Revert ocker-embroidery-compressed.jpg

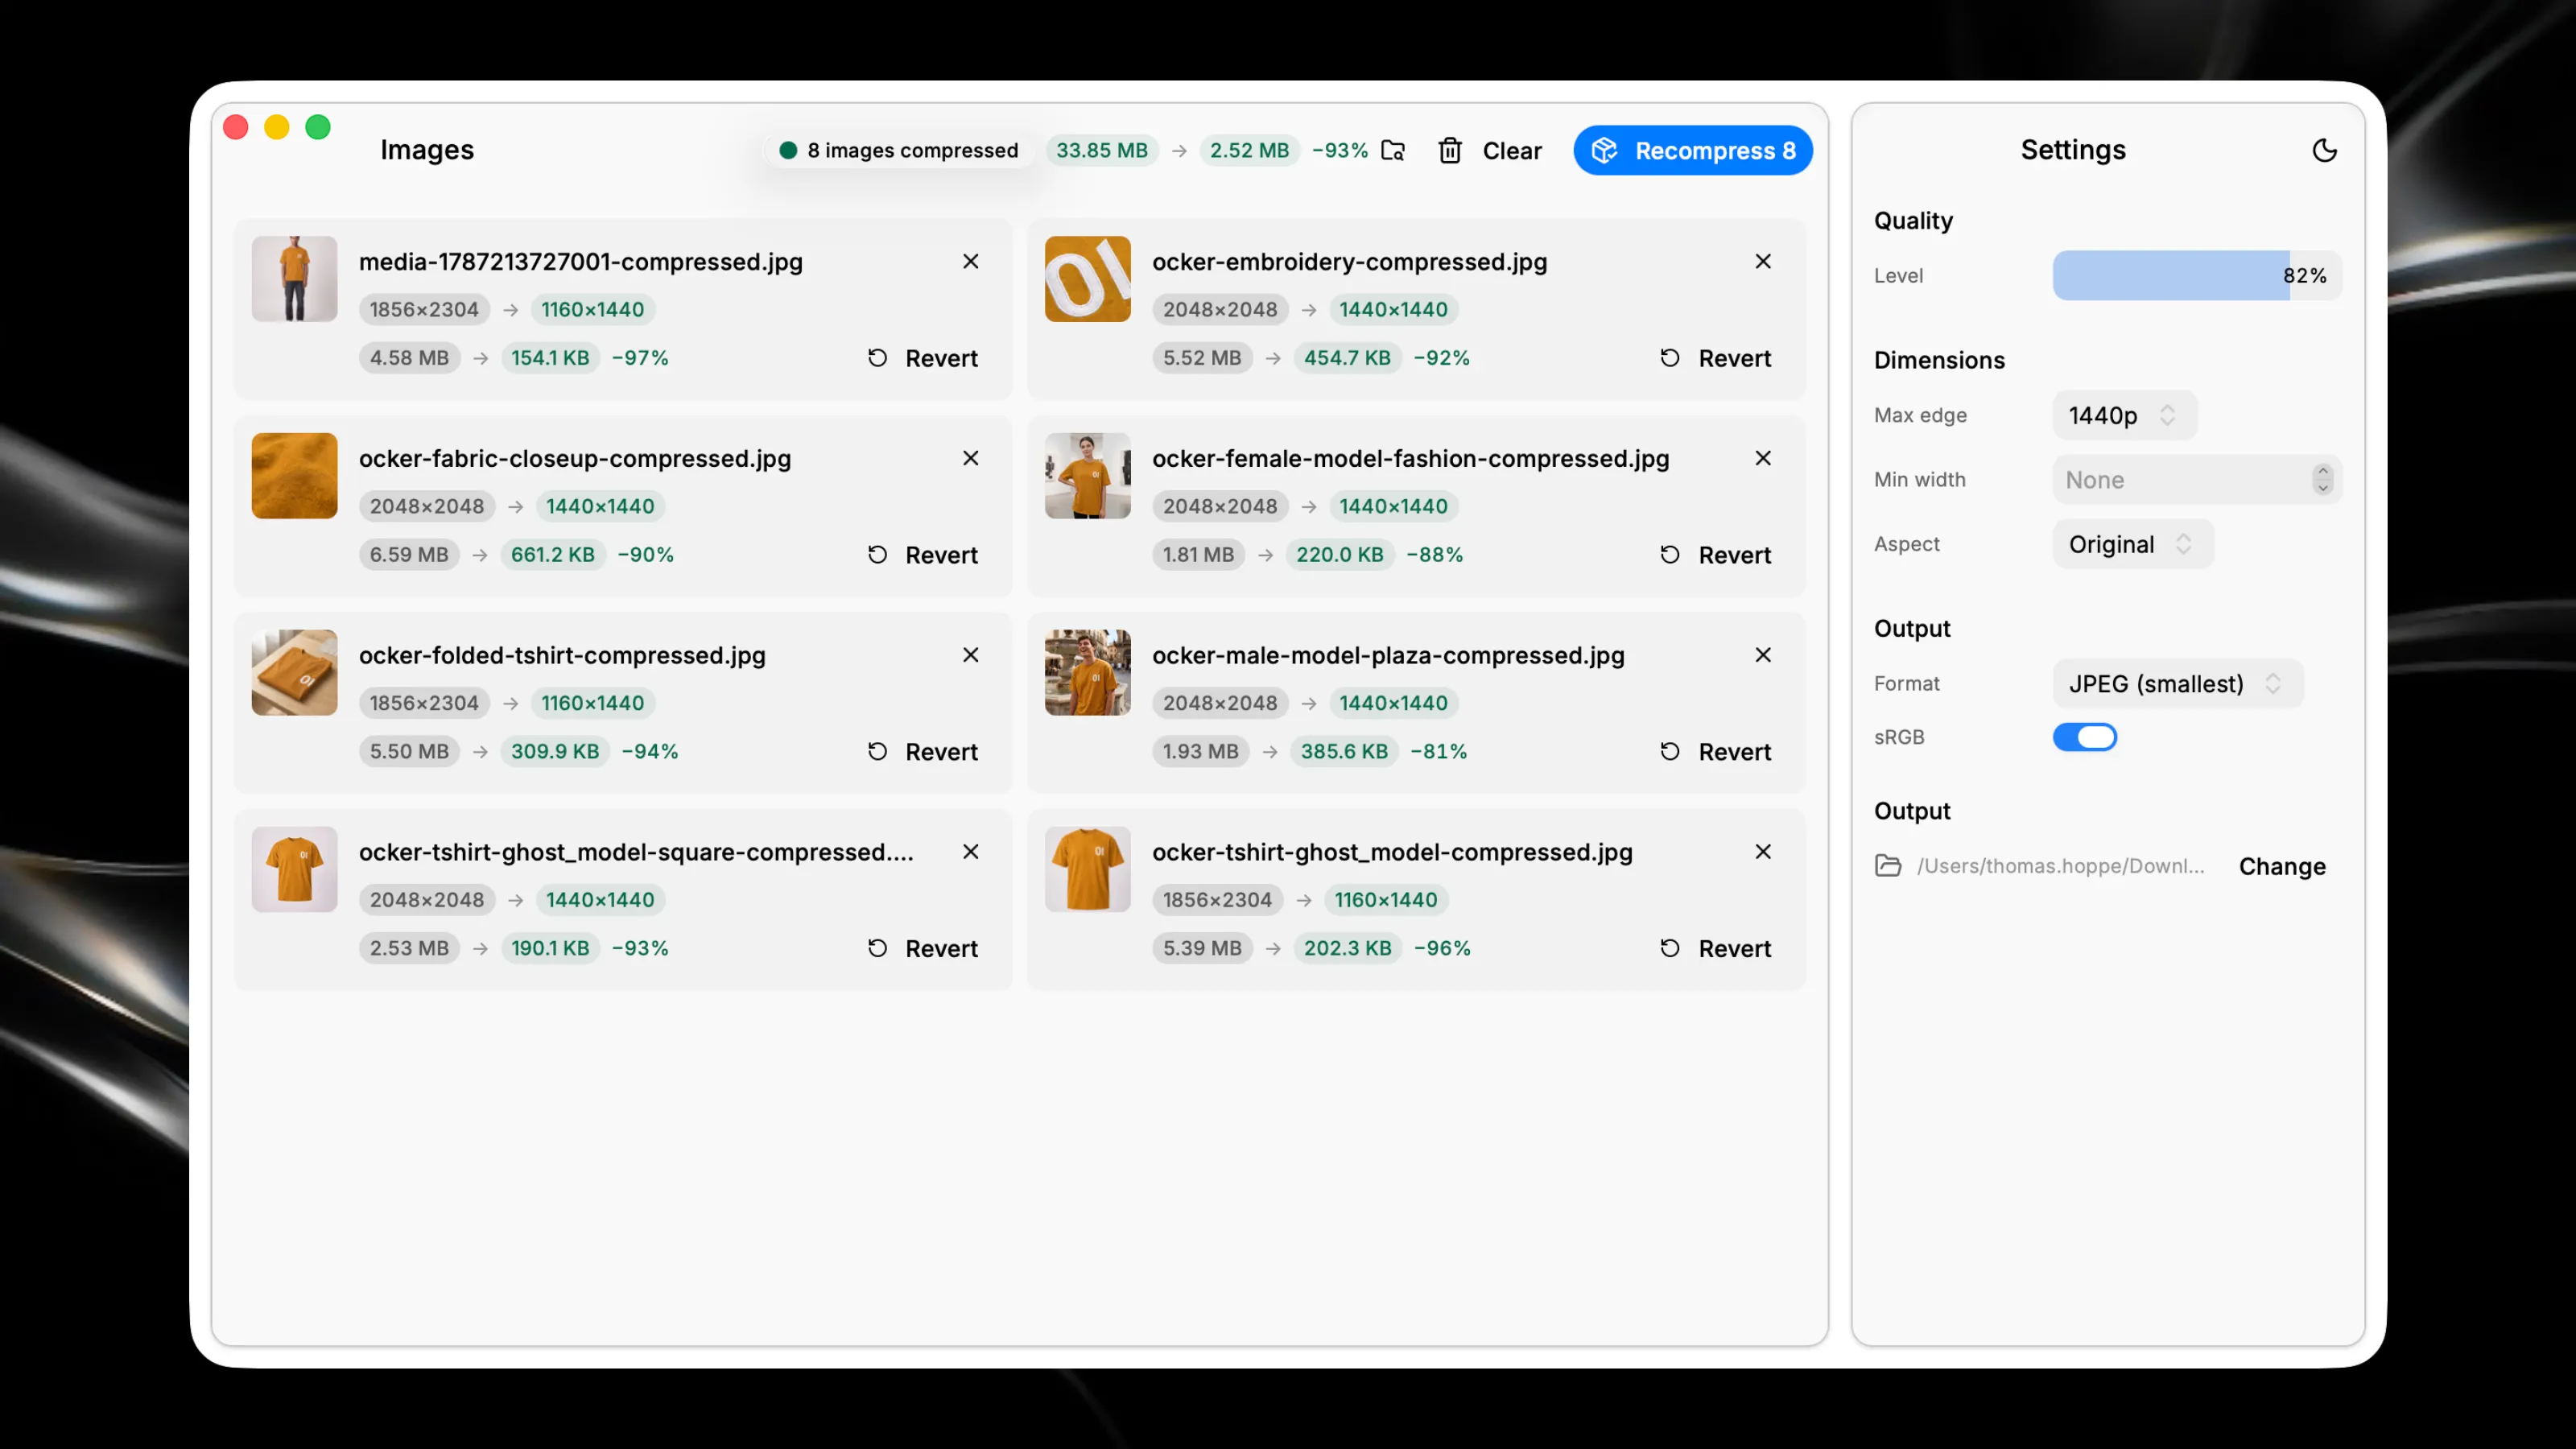pyautogui.click(x=1715, y=358)
